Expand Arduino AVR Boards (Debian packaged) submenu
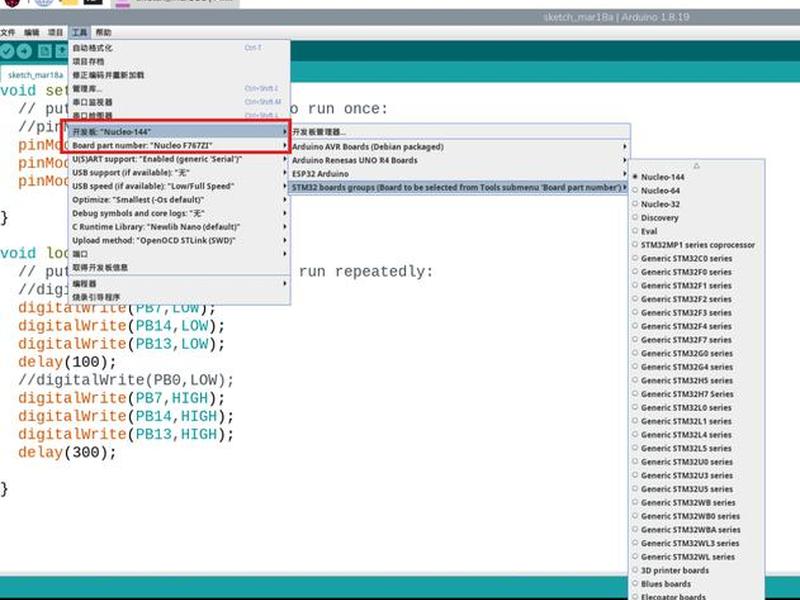Screen dimensions: 800x600 [x=459, y=147]
